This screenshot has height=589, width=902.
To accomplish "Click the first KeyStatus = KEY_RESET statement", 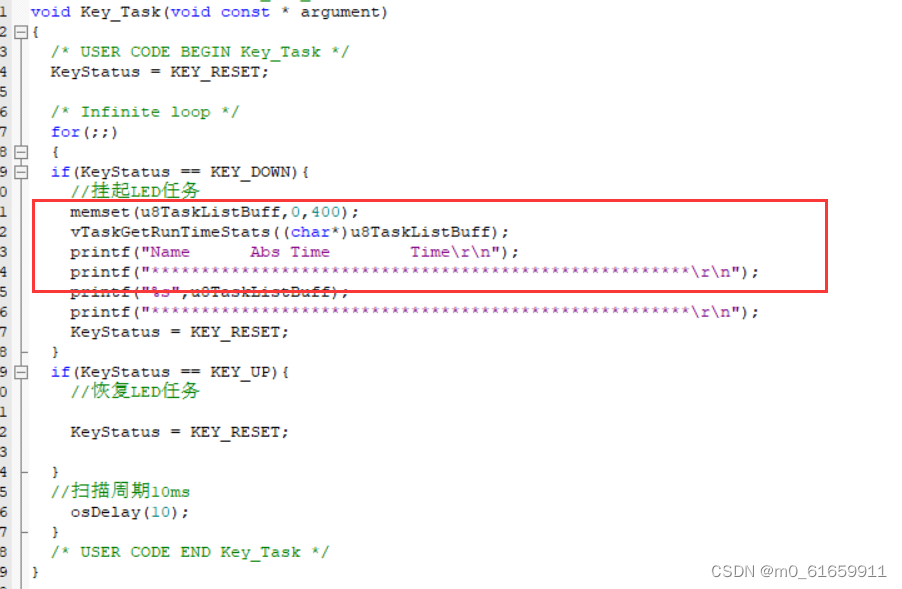I will [x=159, y=72].
